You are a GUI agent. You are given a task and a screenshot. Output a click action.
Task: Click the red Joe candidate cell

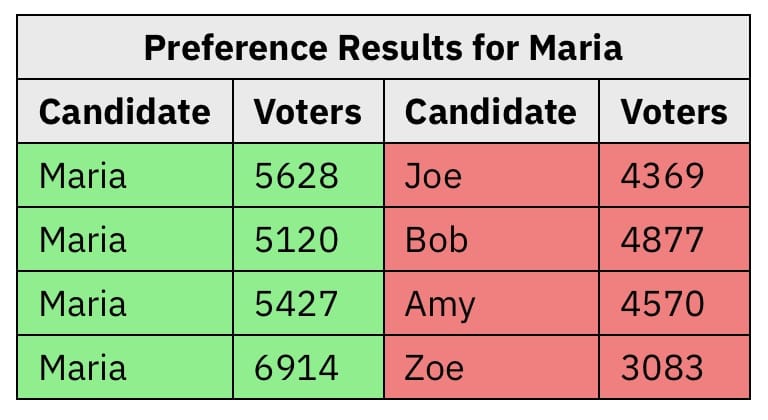[x=491, y=176]
